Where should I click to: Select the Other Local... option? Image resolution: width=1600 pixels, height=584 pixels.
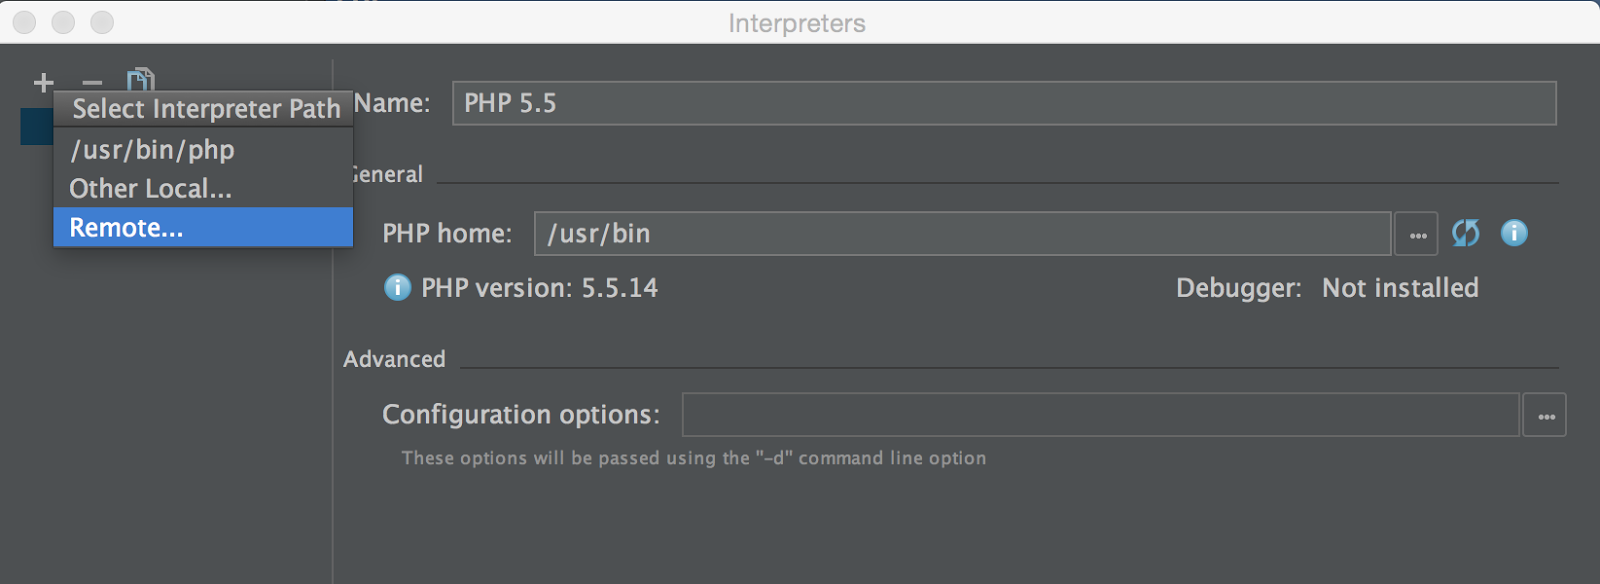click(150, 189)
